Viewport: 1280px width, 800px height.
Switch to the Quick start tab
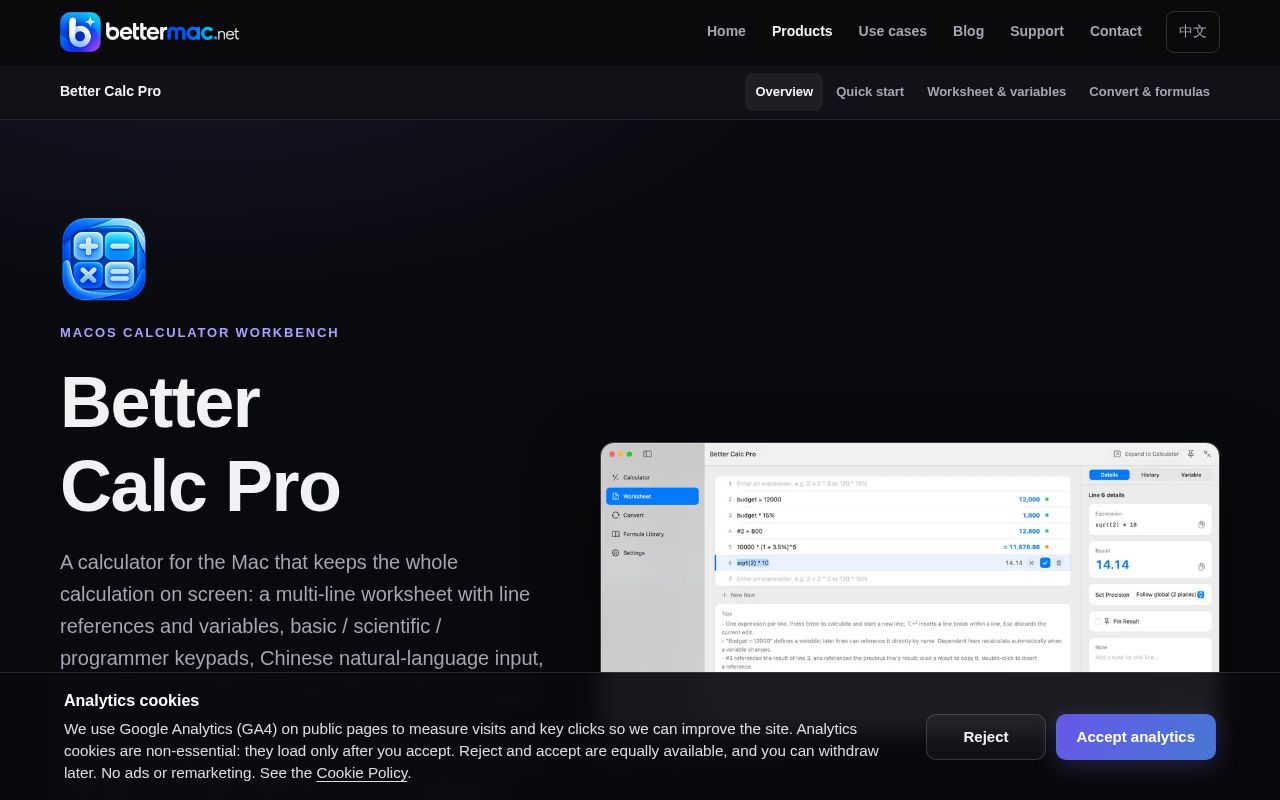[870, 92]
